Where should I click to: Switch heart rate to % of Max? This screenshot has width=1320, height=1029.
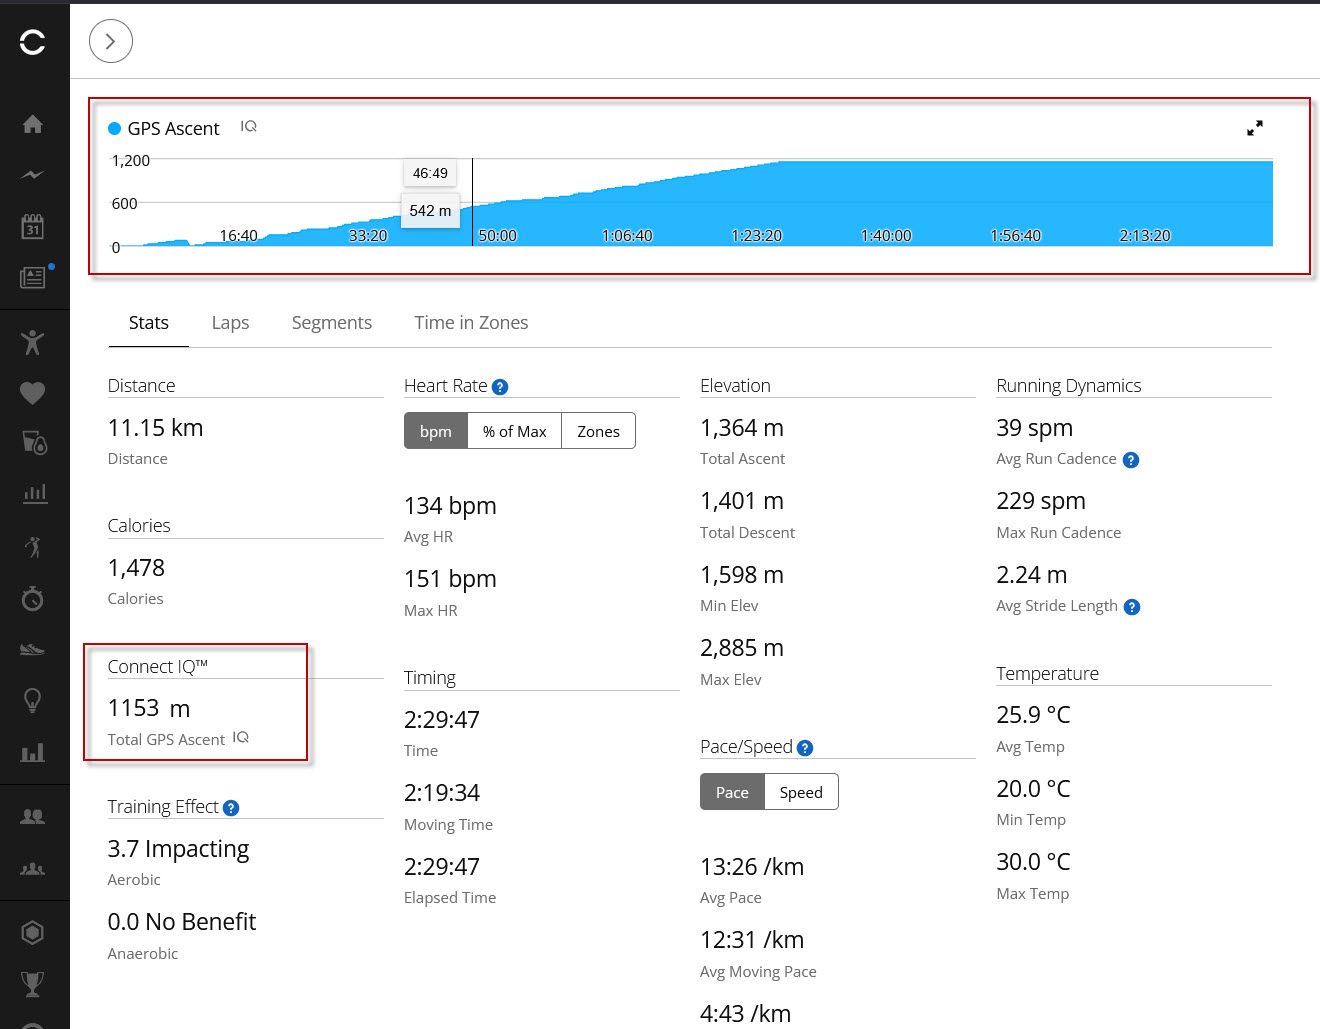[x=515, y=431]
